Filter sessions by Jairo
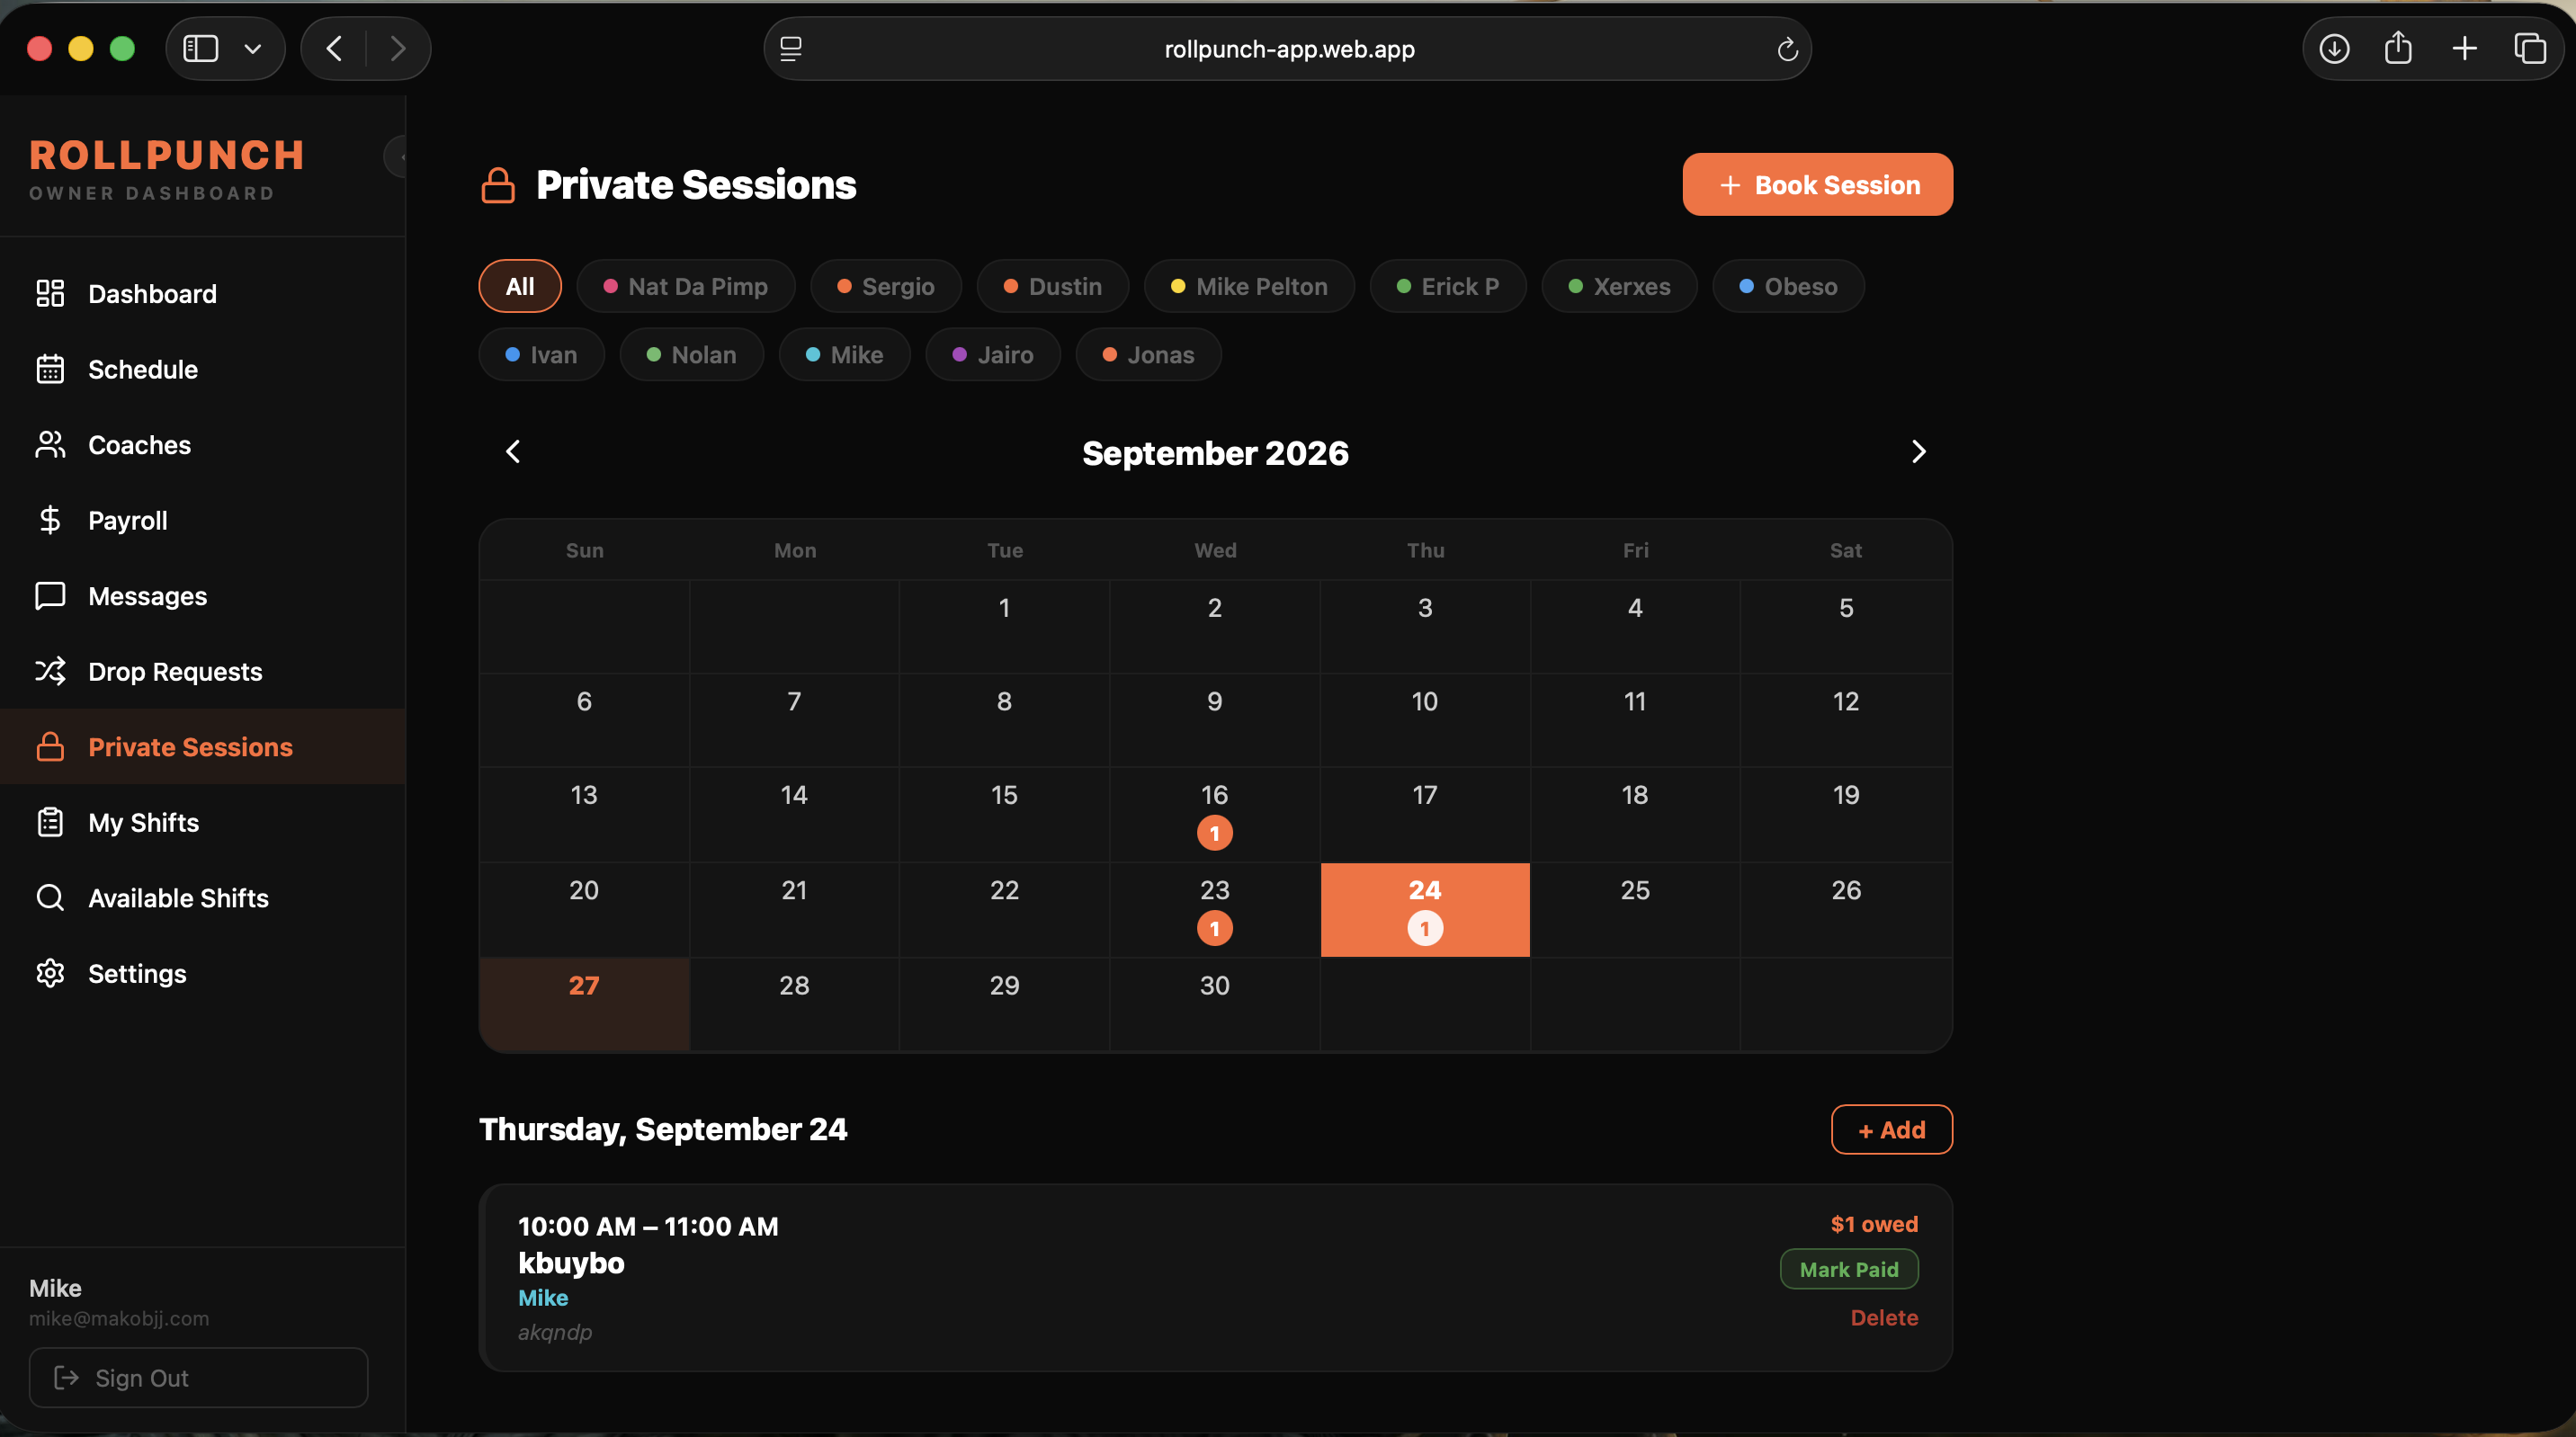This screenshot has height=1437, width=2576. coord(993,354)
